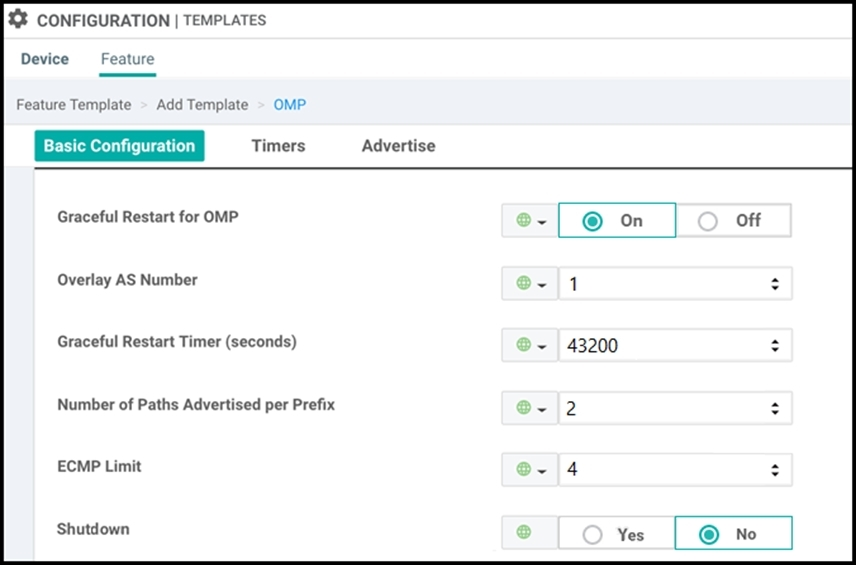Click the Configuration gear icon
Image resolution: width=856 pixels, height=565 pixels.
click(x=18, y=19)
